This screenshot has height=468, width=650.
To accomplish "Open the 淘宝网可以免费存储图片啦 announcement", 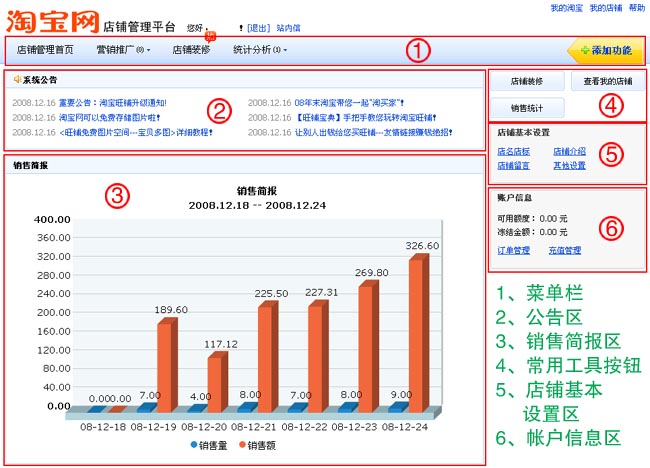I will [109, 118].
